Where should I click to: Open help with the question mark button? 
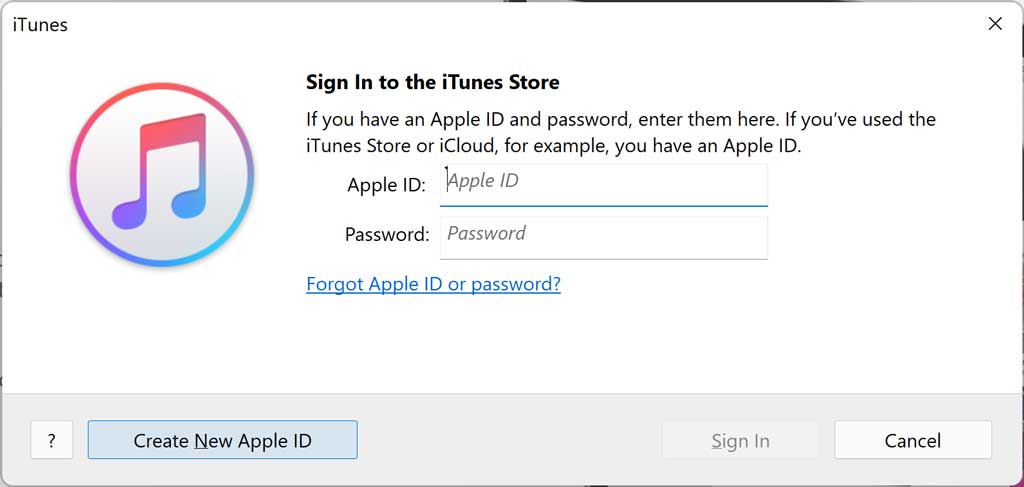click(52, 440)
